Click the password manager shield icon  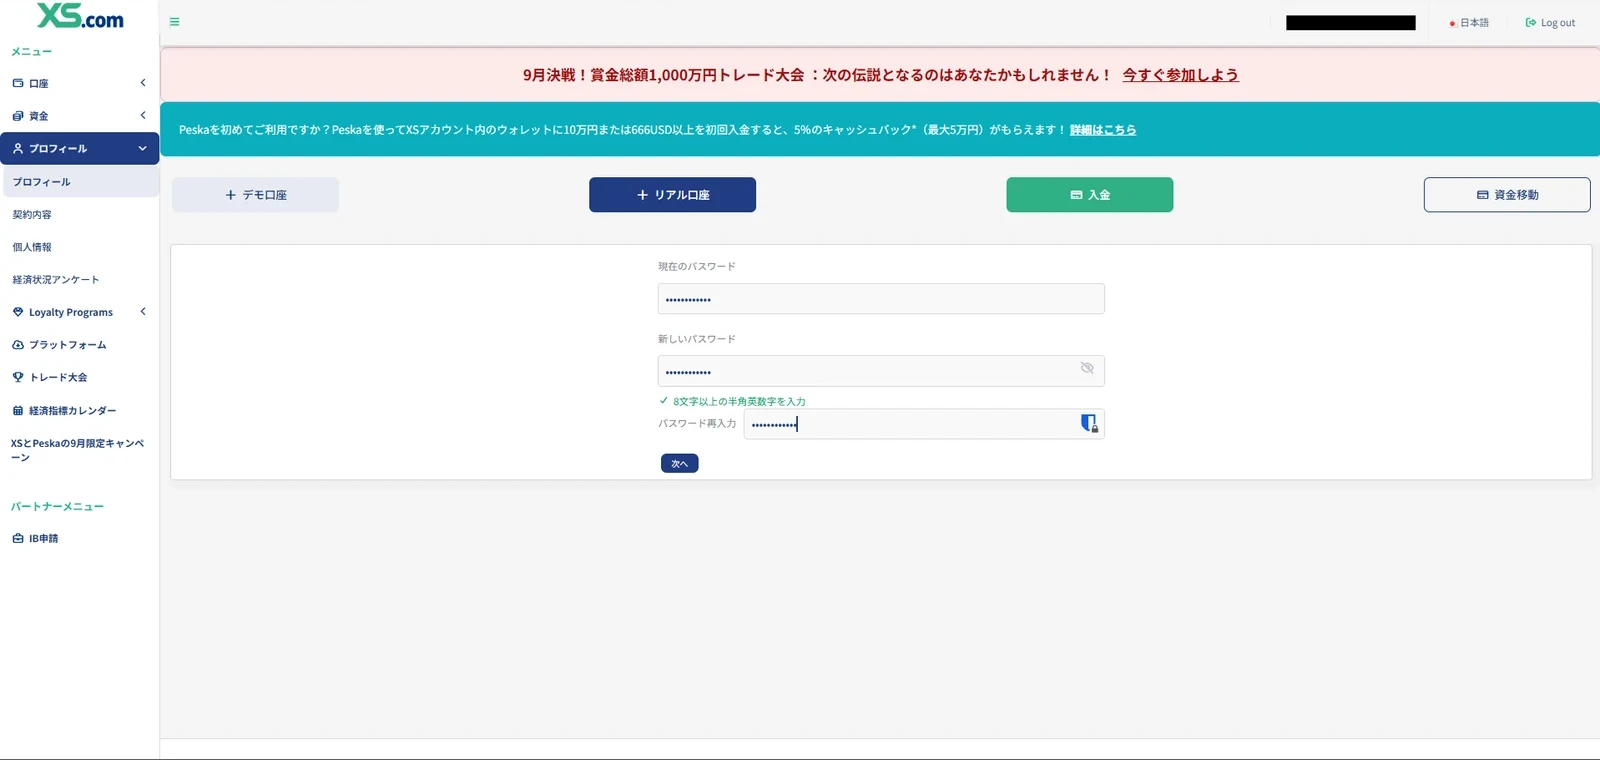point(1089,423)
